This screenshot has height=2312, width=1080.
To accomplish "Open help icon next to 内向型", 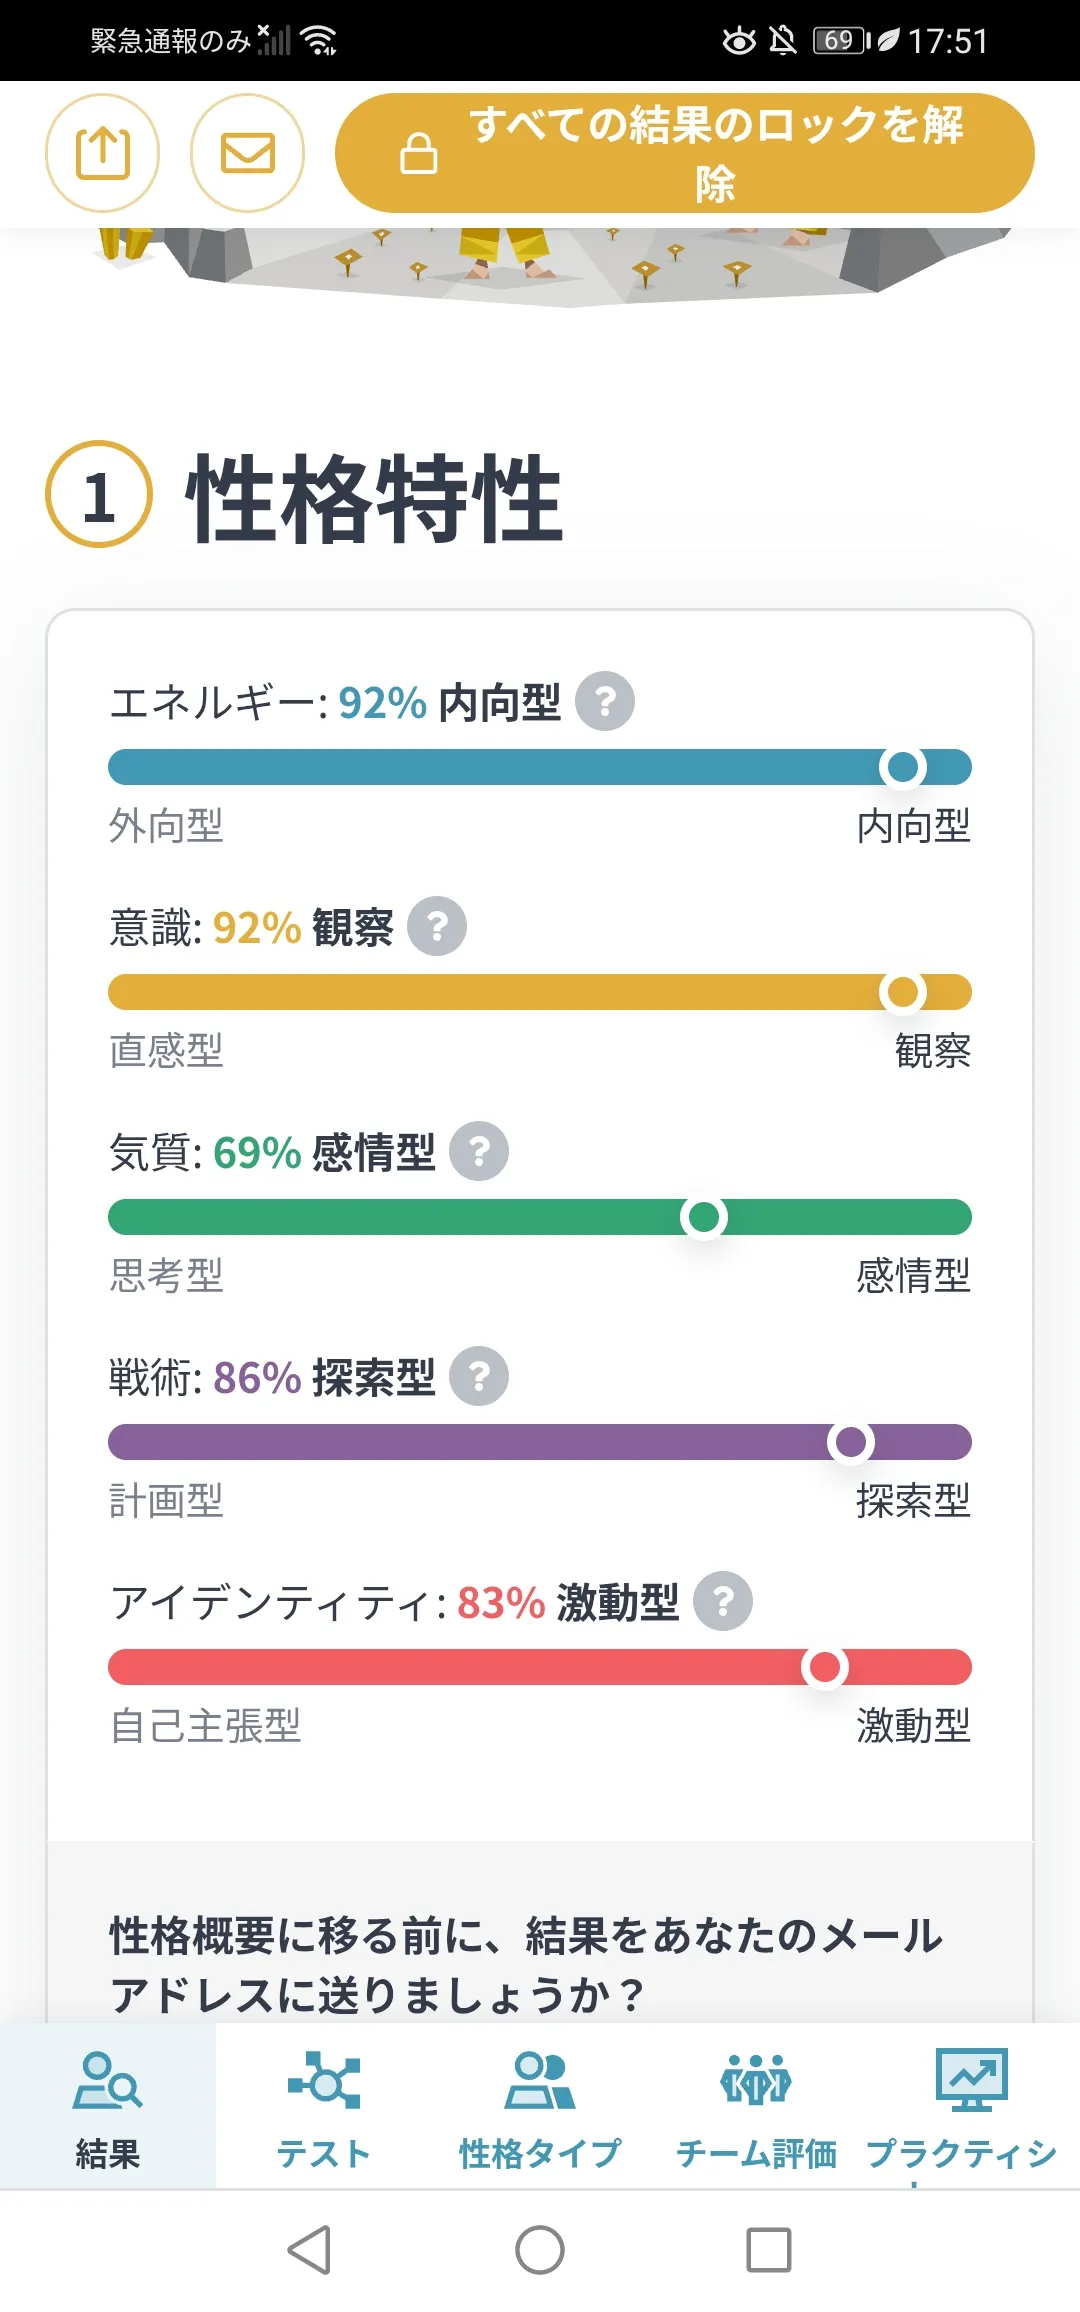I will coord(605,702).
